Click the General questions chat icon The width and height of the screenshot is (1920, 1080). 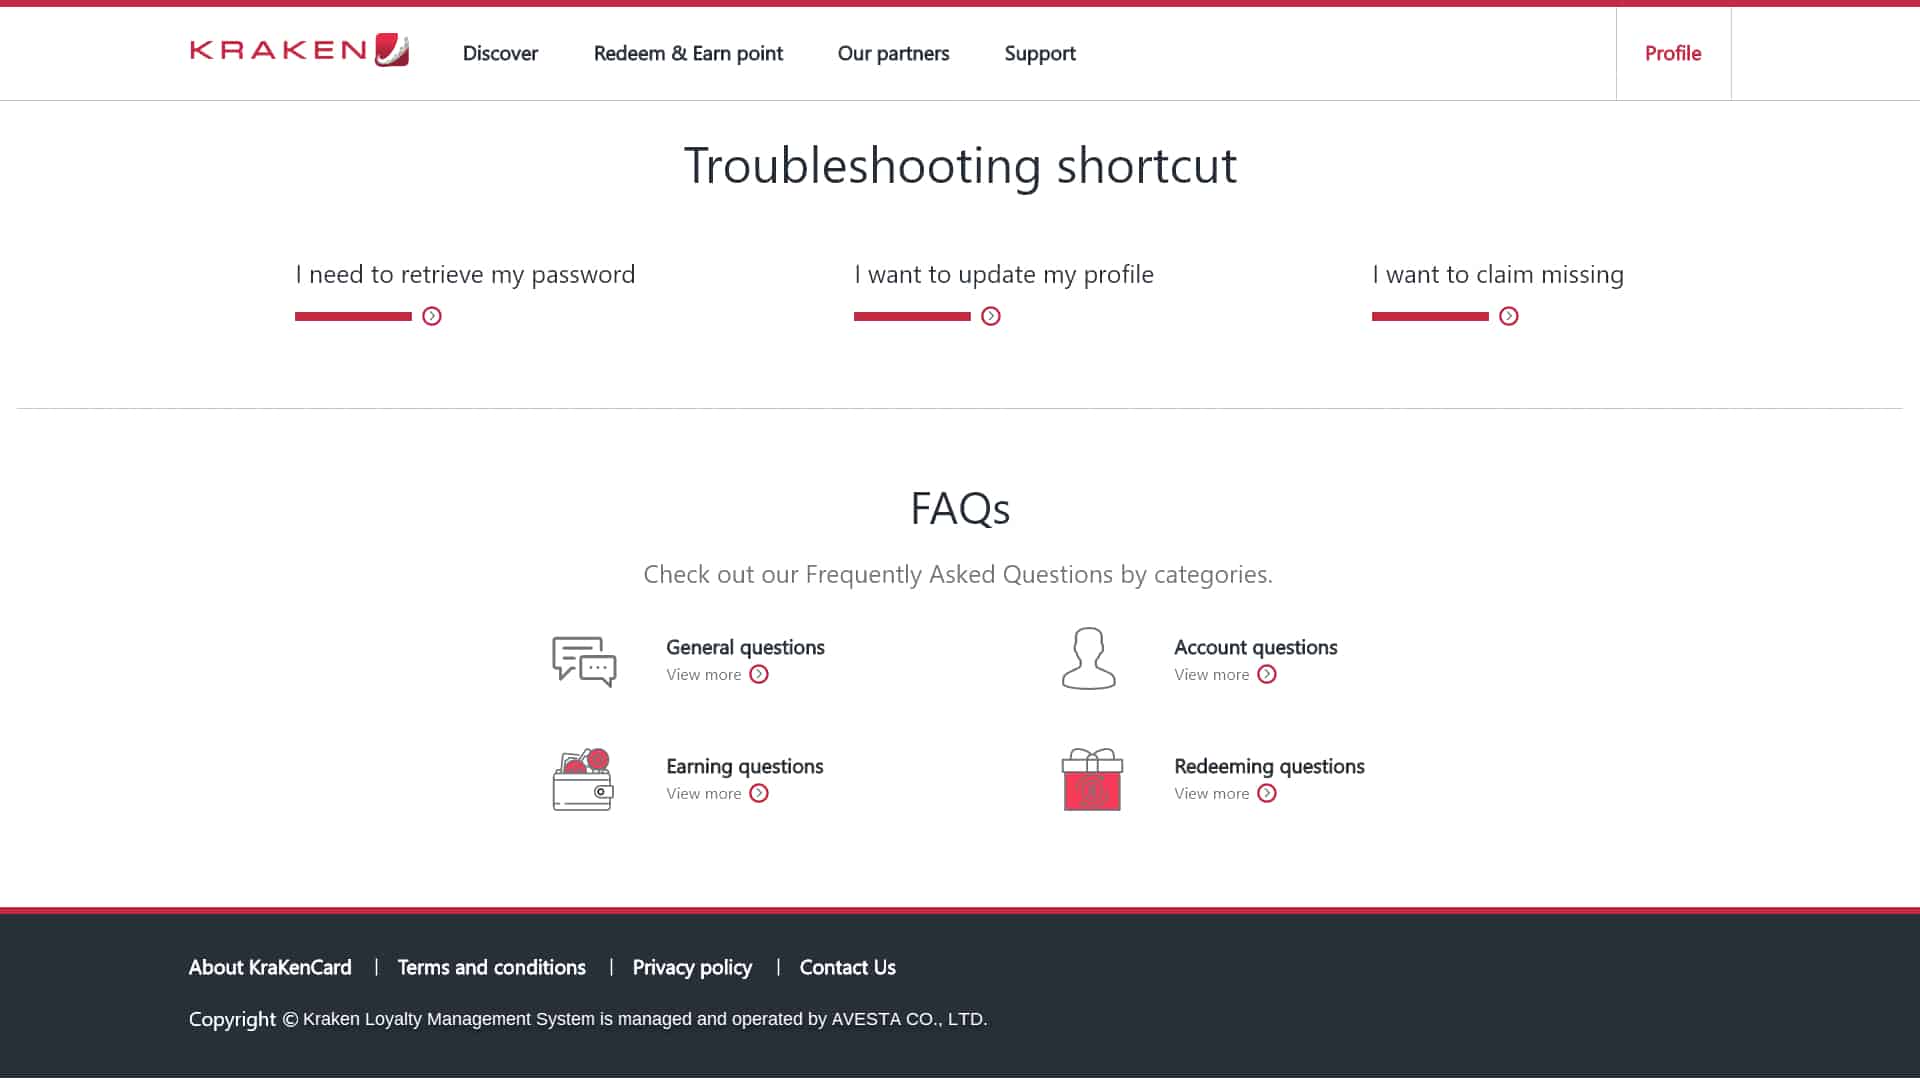584,658
